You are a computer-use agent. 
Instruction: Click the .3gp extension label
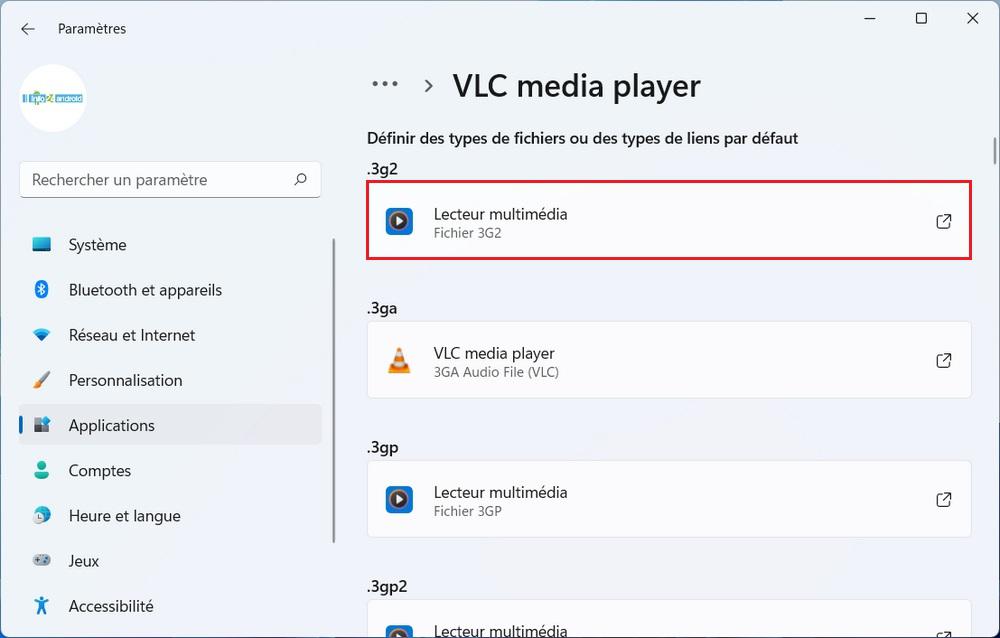coord(383,447)
